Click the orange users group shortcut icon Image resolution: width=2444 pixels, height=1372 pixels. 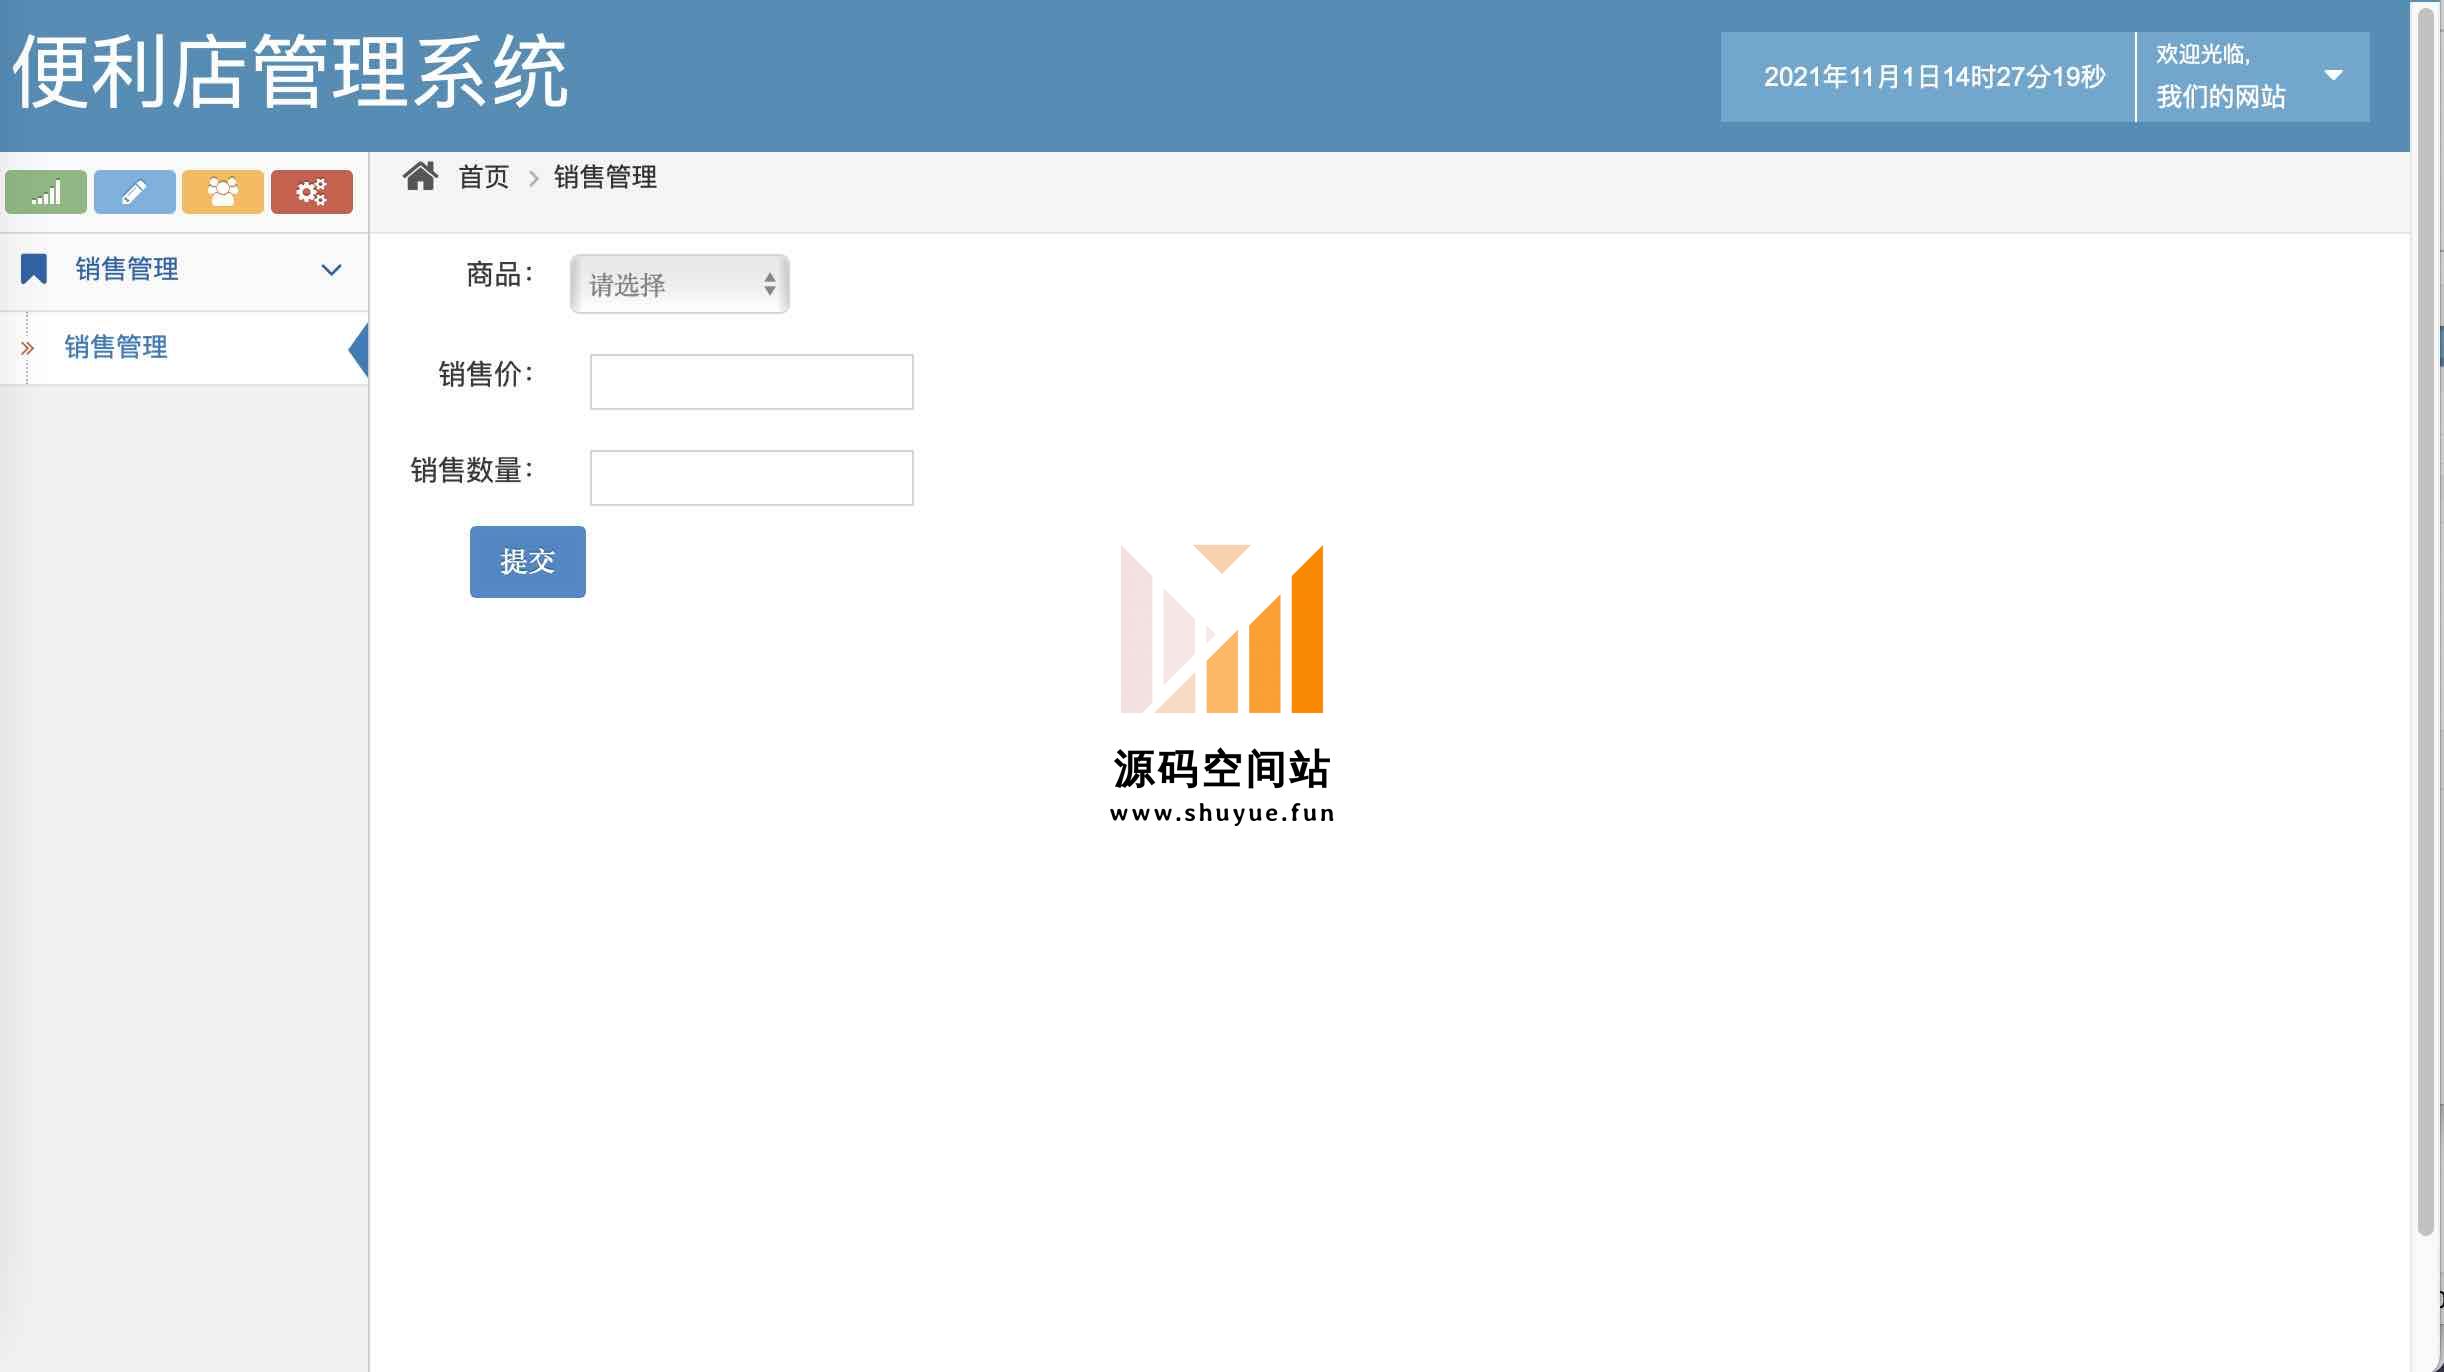[x=223, y=192]
